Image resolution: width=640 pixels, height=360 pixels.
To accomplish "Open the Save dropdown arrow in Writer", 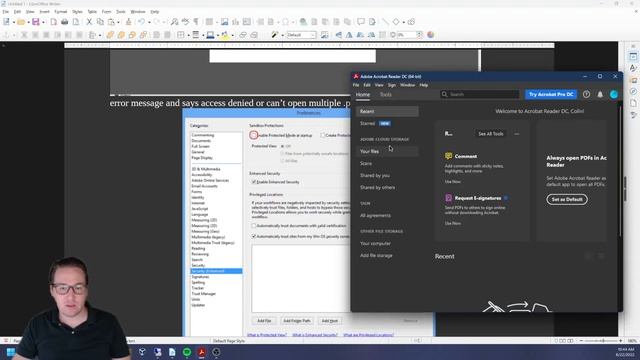I will pos(43,22).
